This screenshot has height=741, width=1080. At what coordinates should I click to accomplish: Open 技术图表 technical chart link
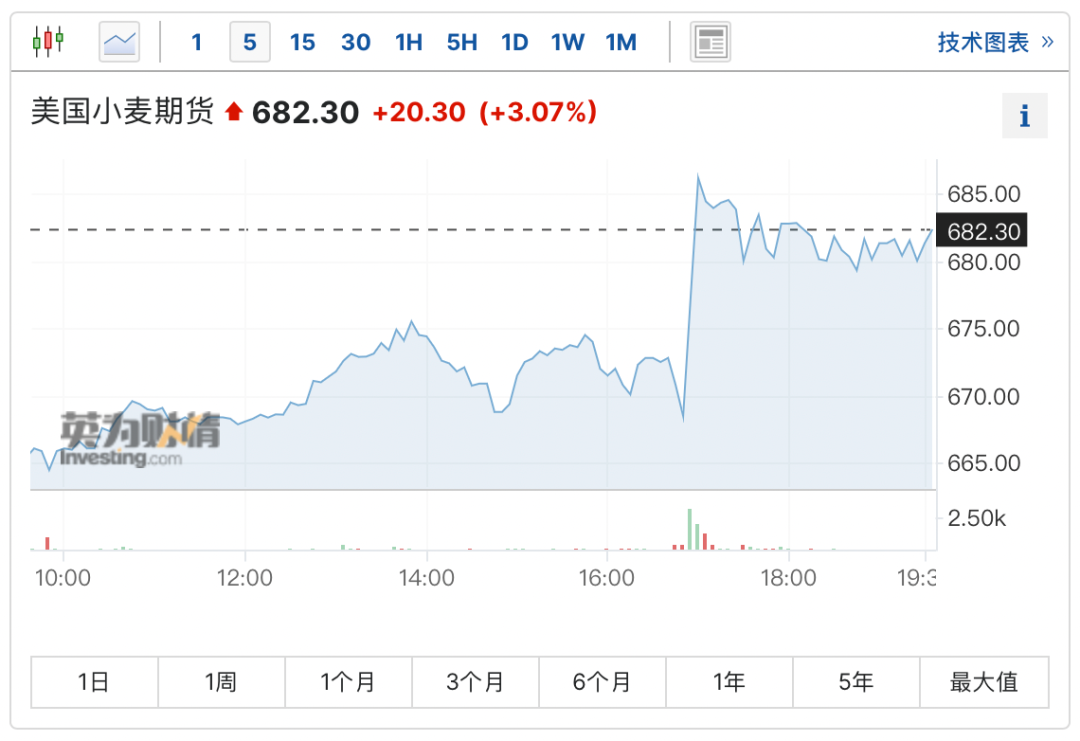[x=994, y=42]
